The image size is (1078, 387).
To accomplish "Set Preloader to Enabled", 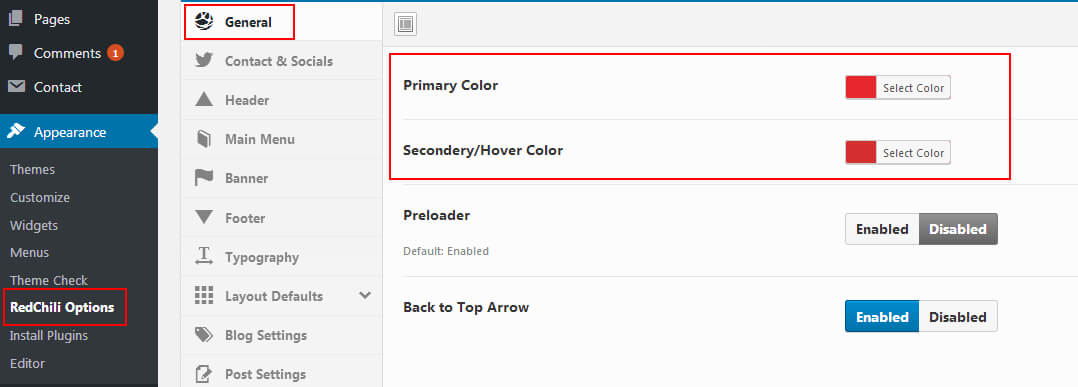I will click(882, 229).
